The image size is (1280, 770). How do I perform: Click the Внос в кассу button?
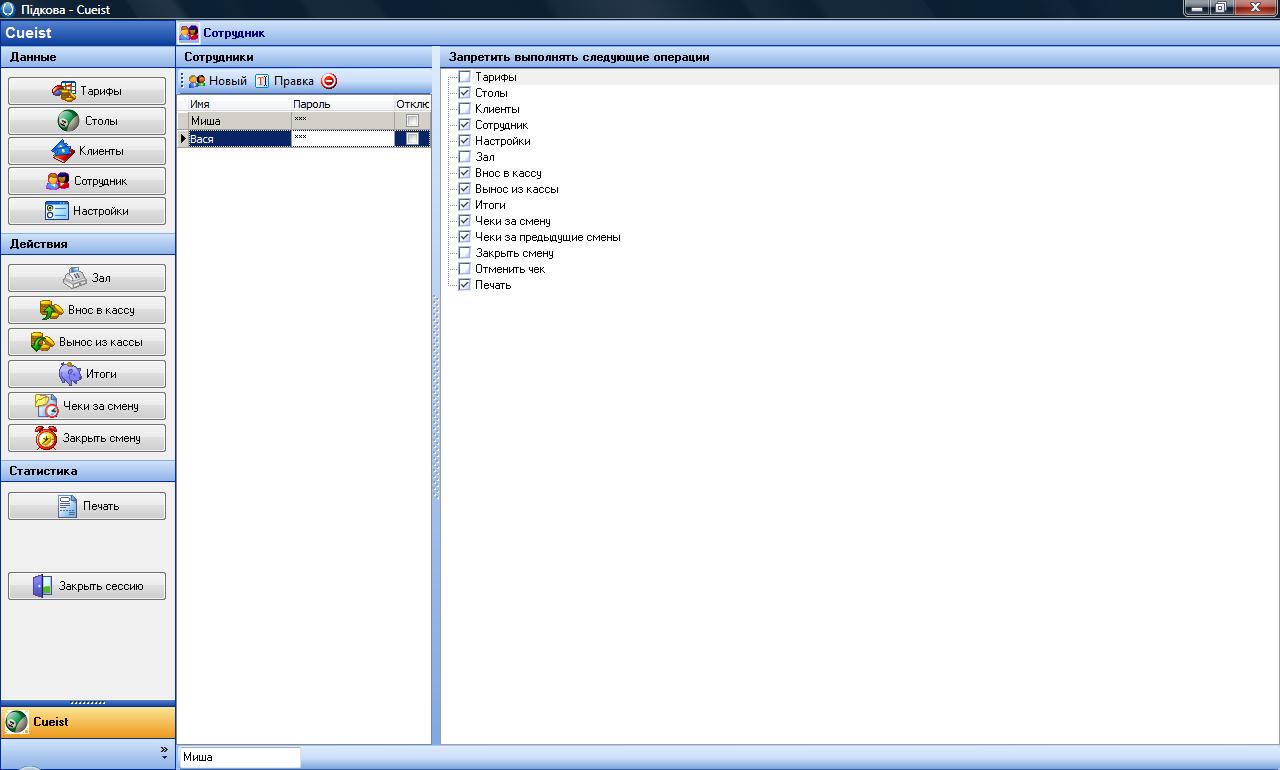click(x=87, y=310)
